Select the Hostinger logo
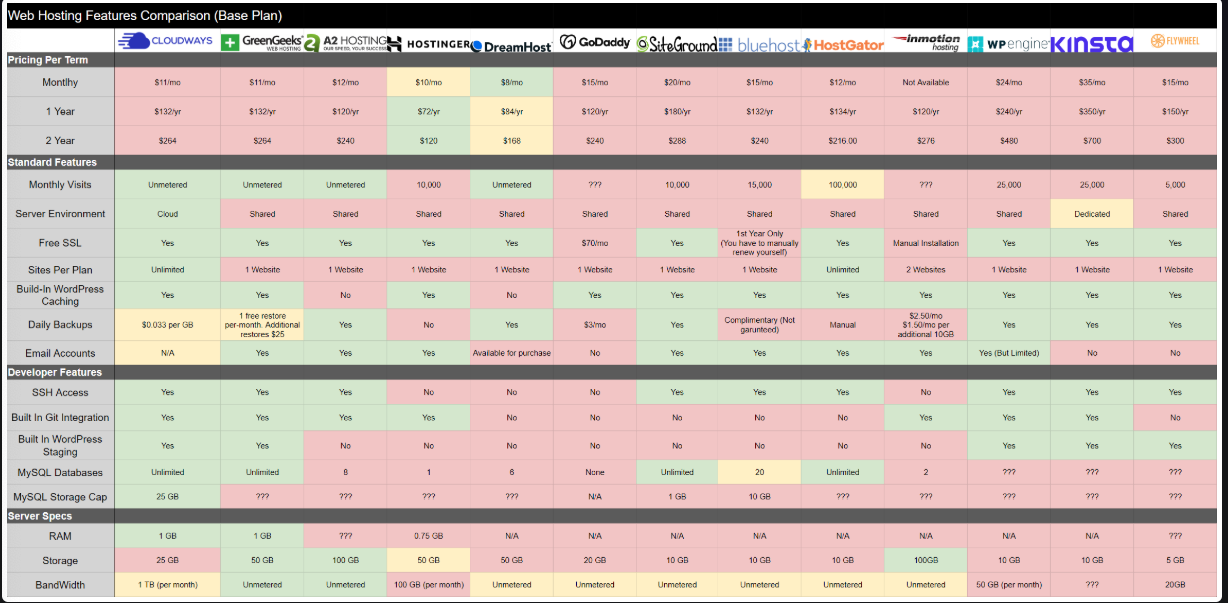 point(427,44)
